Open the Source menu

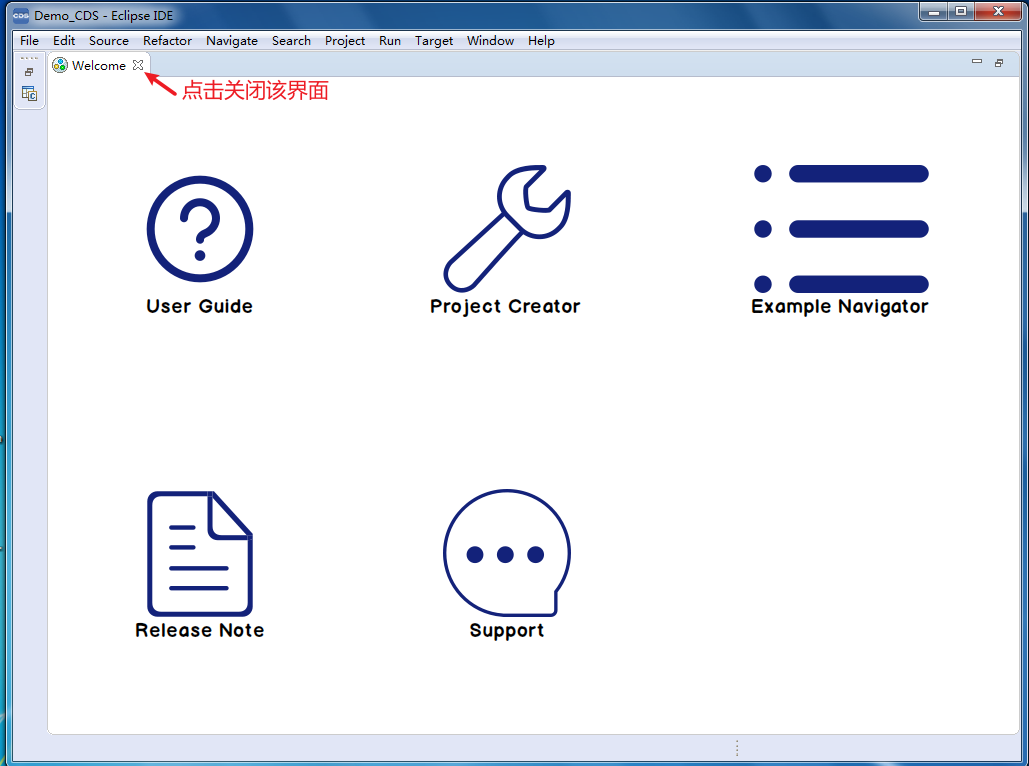109,41
